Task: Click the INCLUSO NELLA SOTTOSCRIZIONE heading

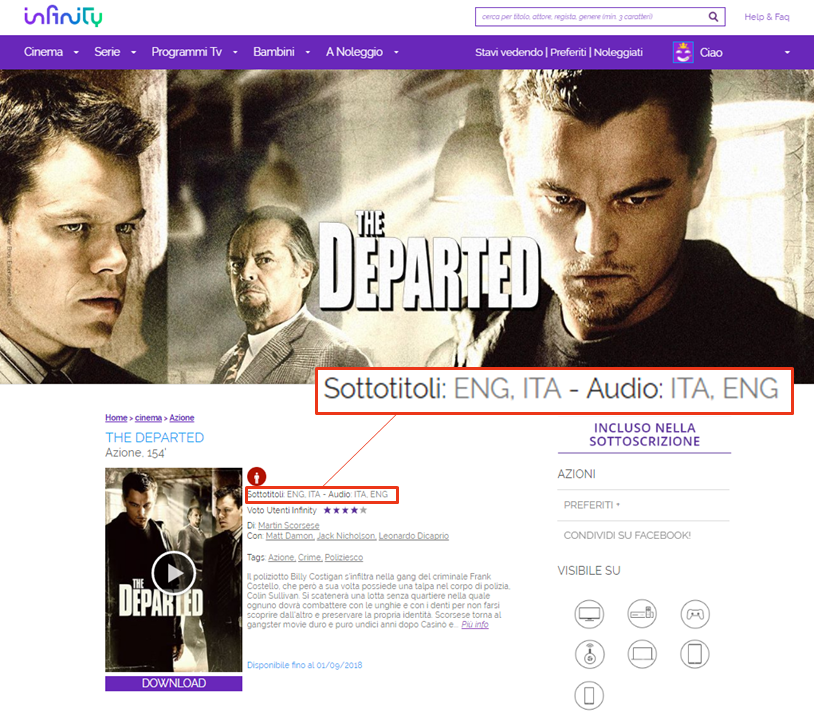Action: click(644, 434)
